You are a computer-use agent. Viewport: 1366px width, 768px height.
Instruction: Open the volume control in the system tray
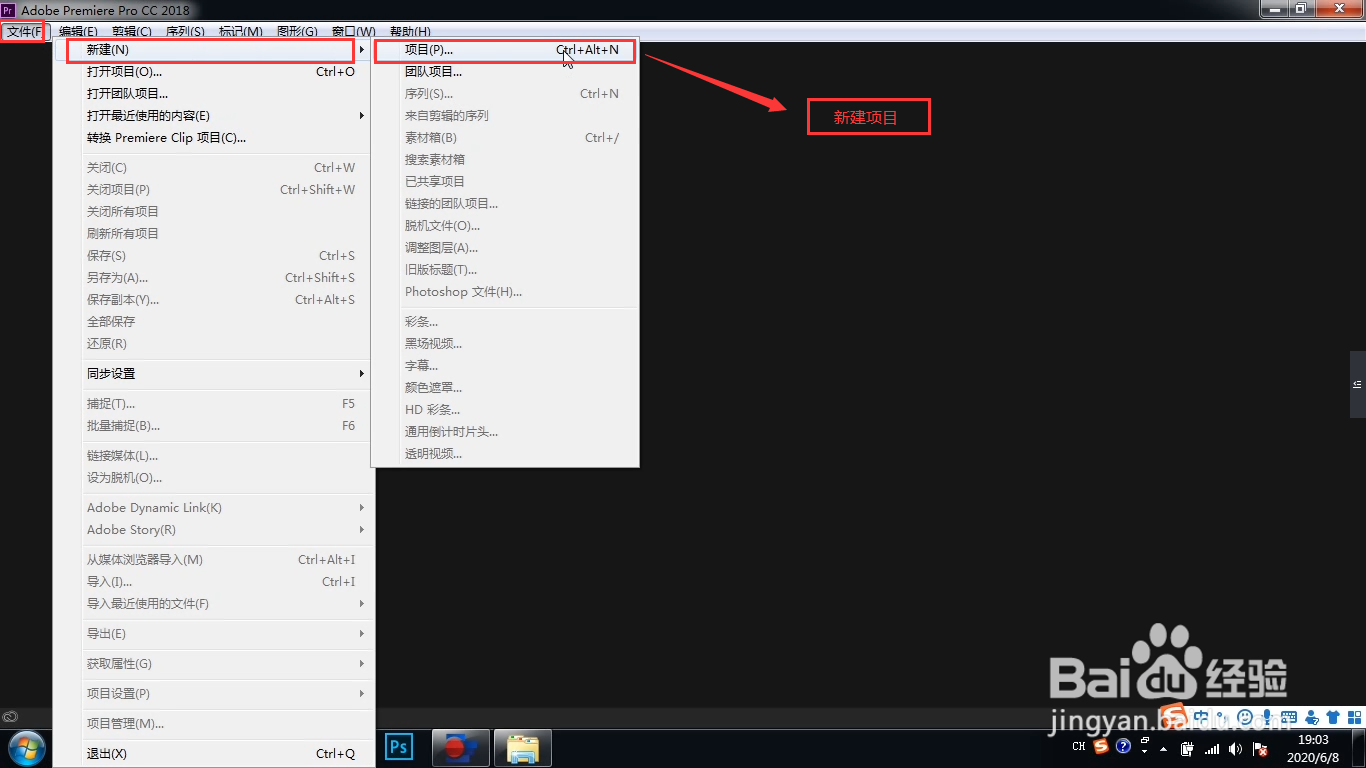[x=1236, y=747]
